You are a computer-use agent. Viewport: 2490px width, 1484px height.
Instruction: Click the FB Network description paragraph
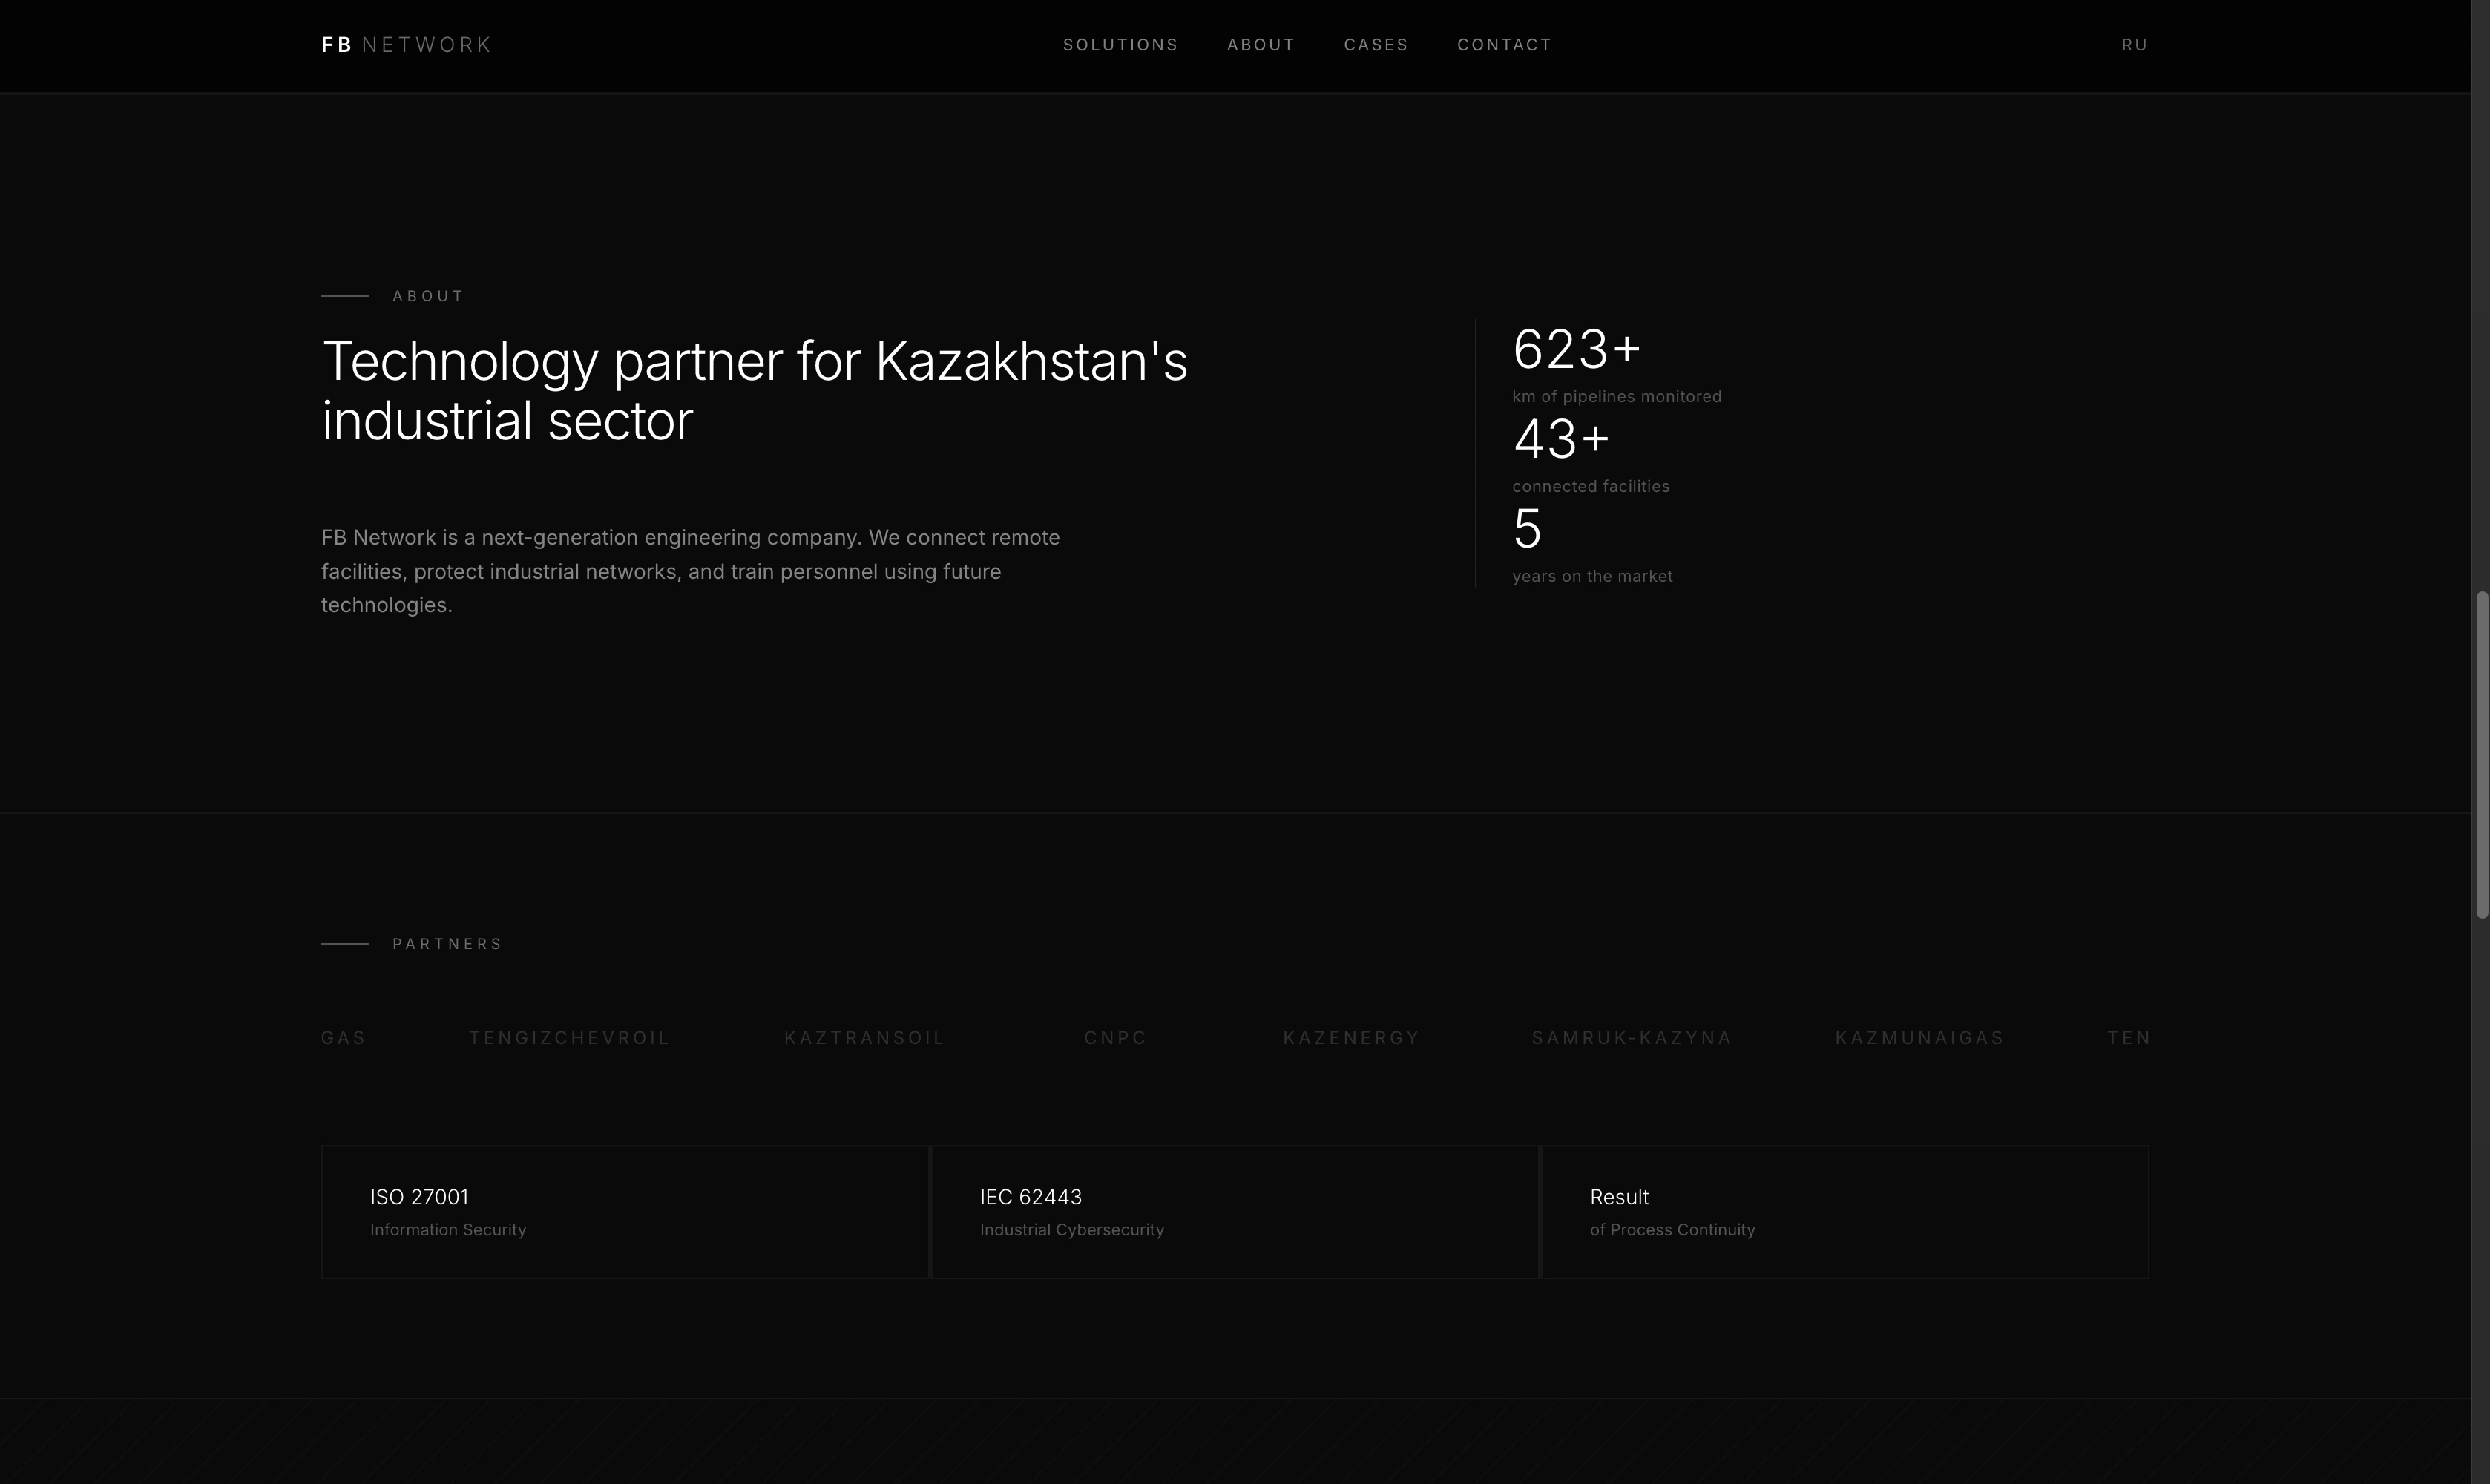pyautogui.click(x=690, y=571)
